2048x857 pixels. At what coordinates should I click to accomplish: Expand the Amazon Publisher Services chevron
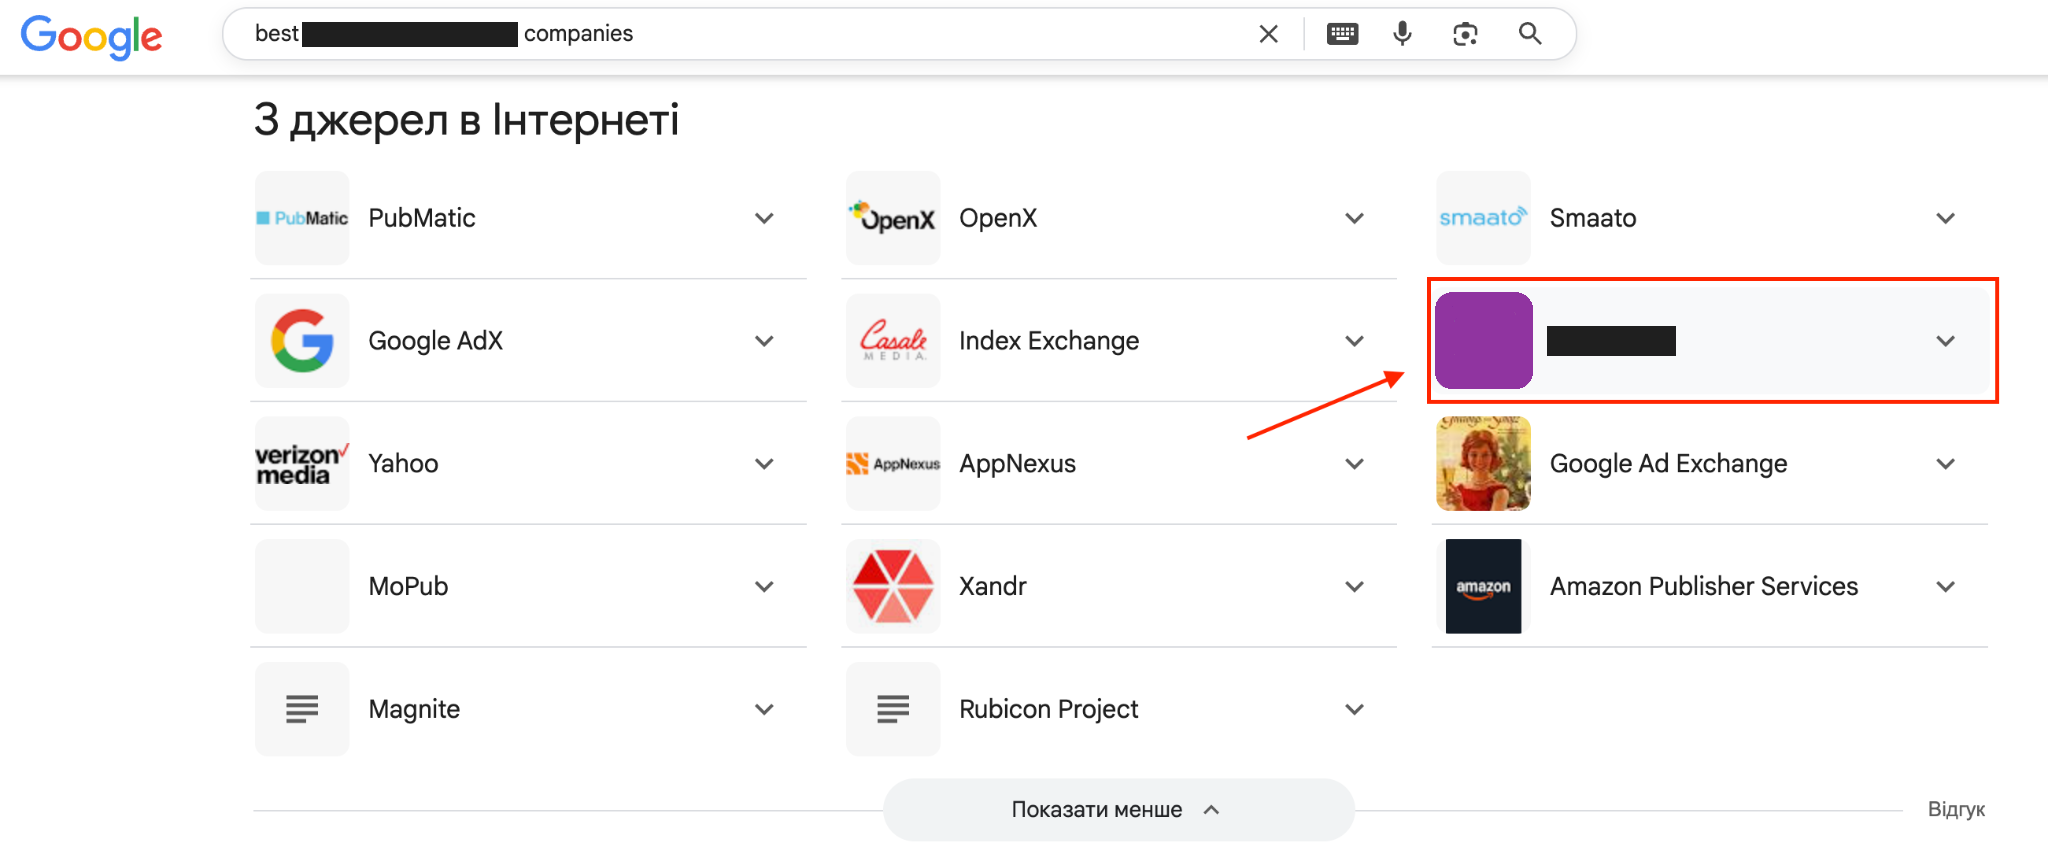click(x=1945, y=586)
